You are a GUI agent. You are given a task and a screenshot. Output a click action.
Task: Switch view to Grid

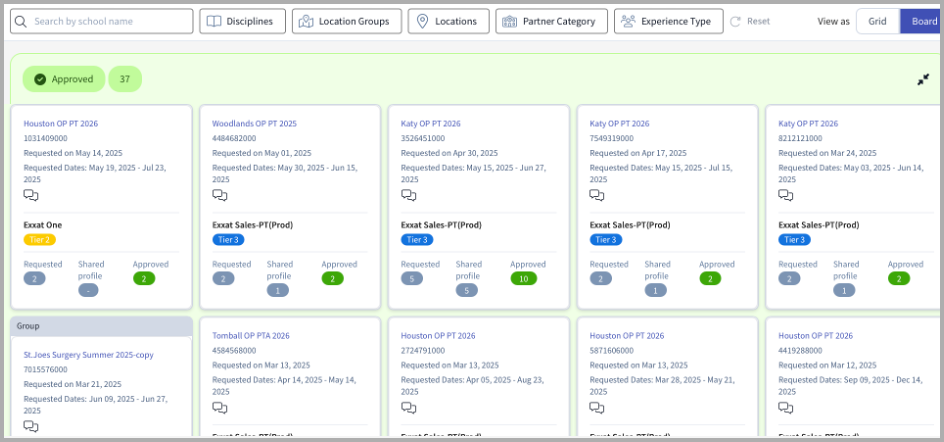(878, 22)
